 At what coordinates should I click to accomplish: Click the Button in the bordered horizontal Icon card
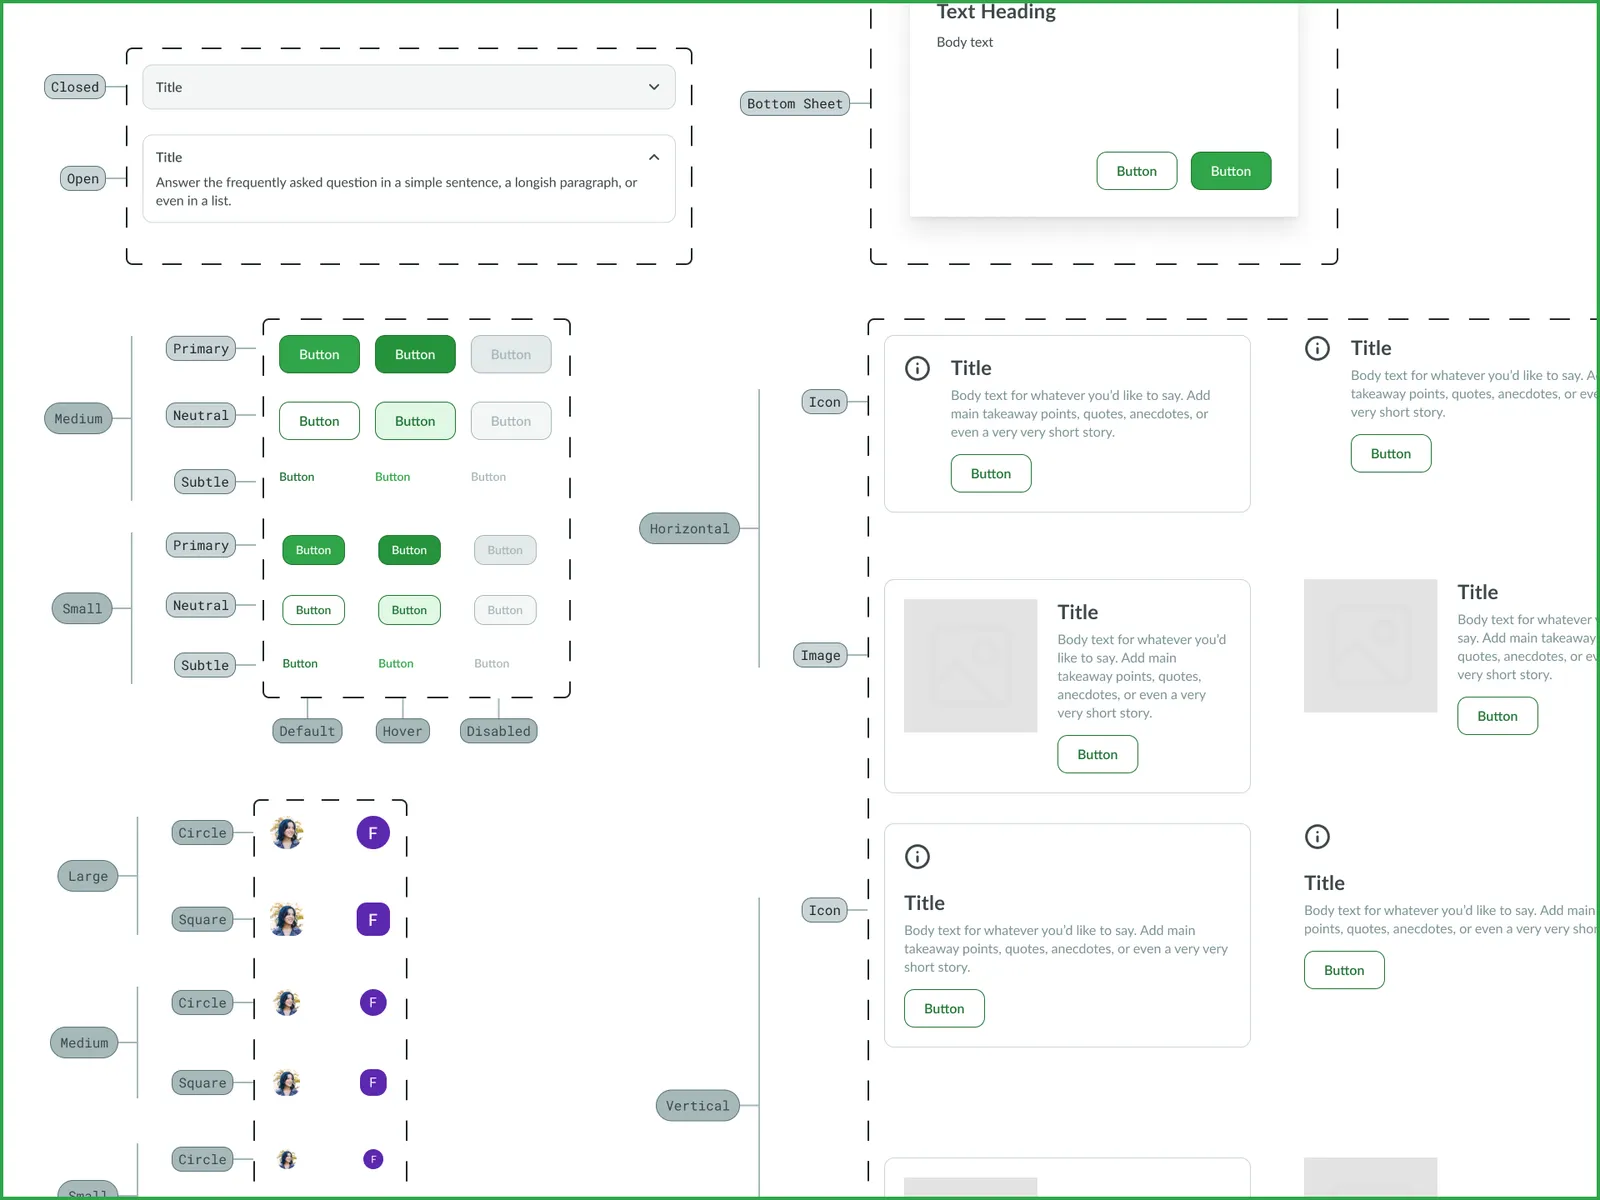(x=991, y=474)
